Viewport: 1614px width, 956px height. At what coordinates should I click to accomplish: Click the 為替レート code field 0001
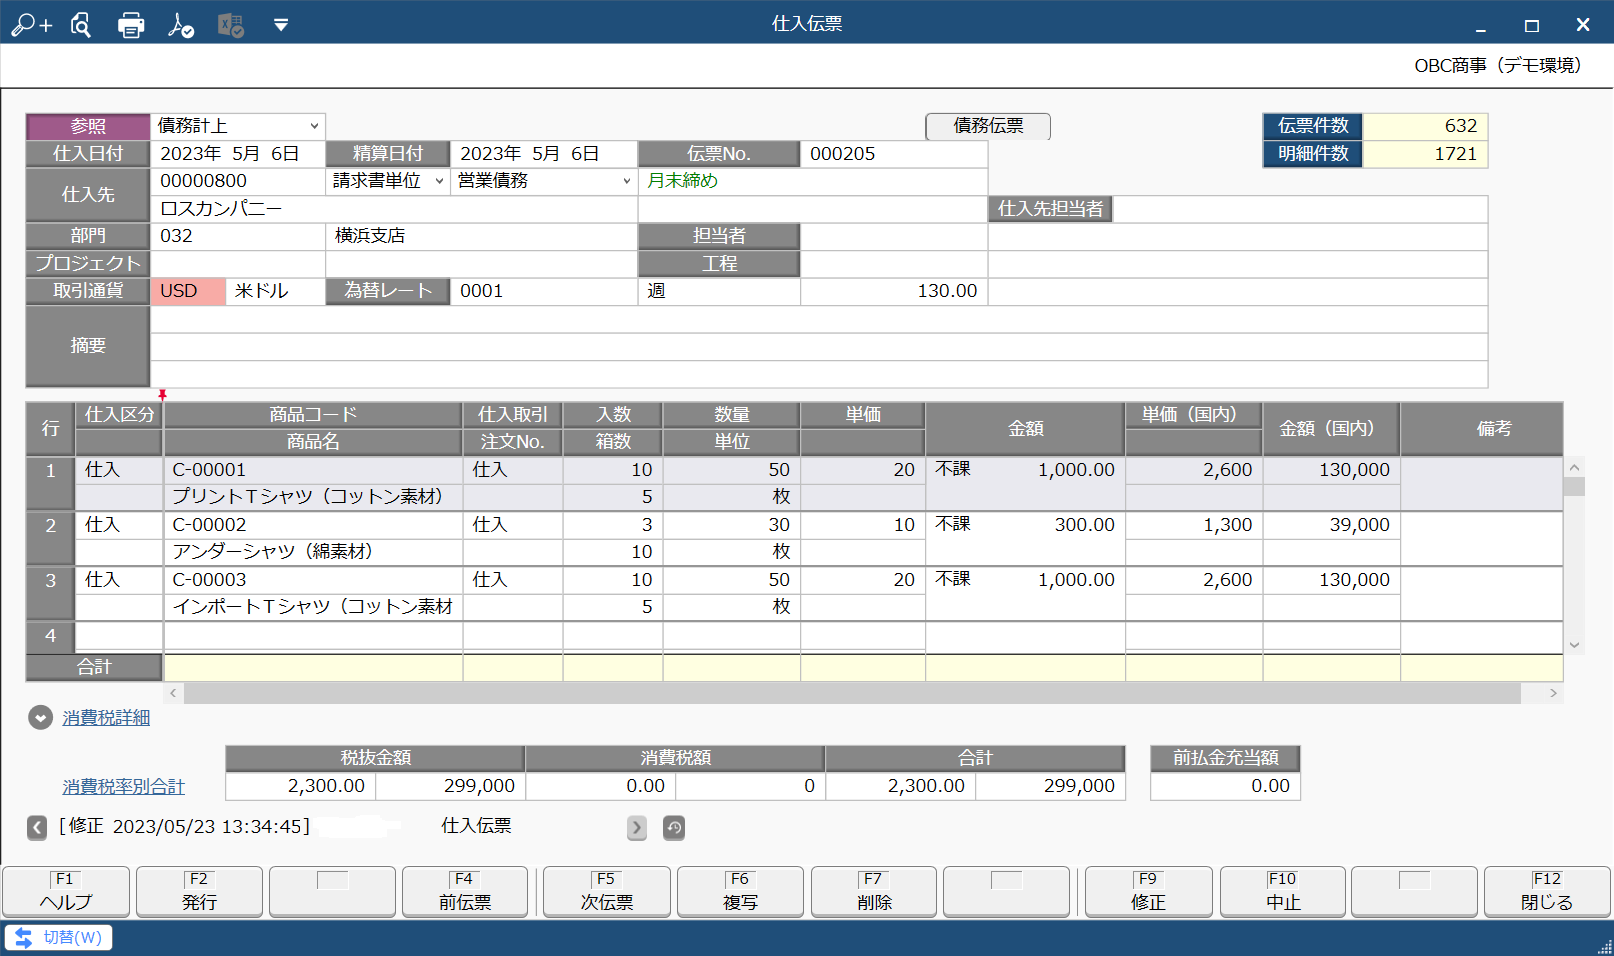tap(544, 291)
